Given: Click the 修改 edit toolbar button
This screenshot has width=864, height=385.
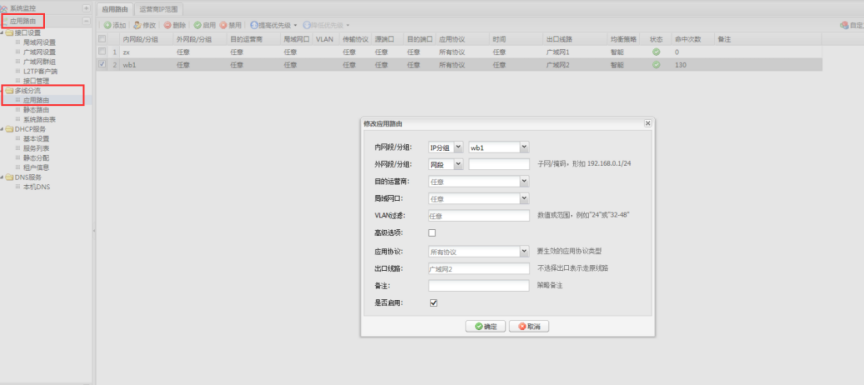Looking at the screenshot, I should point(145,25).
